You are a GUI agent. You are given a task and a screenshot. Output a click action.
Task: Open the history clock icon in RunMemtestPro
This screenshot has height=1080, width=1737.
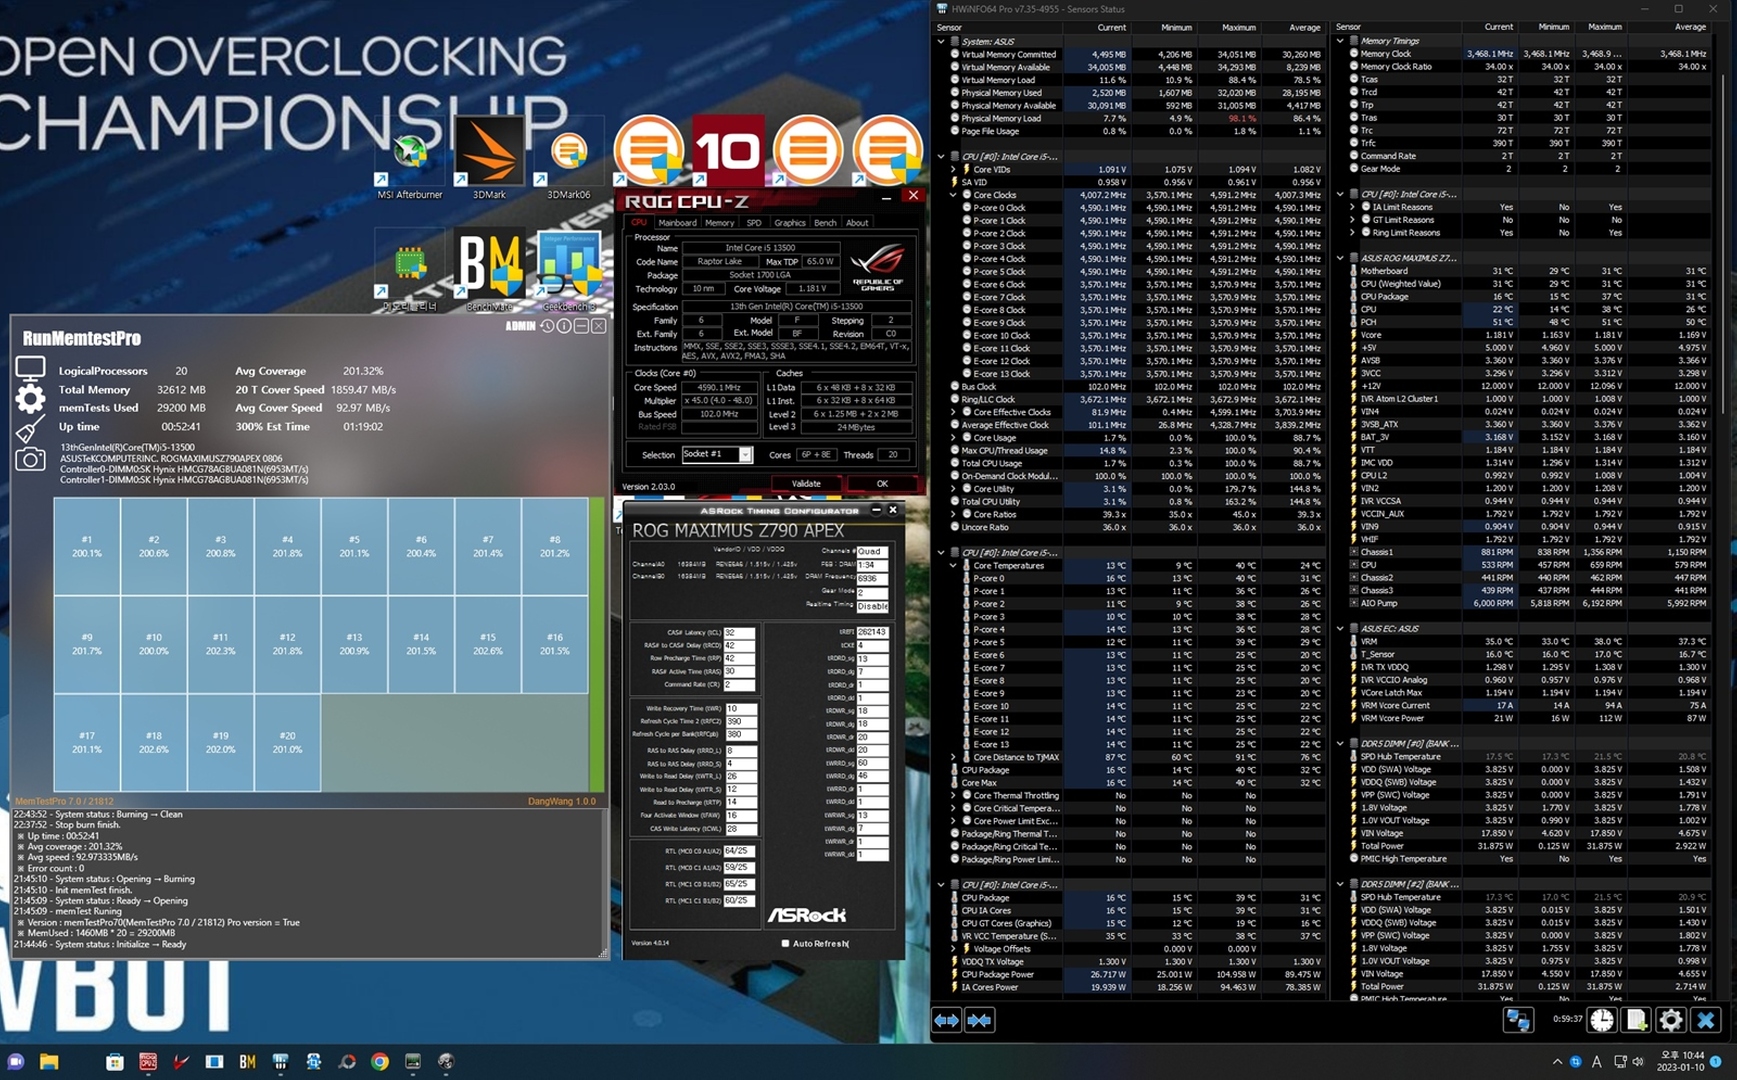pos(547,326)
